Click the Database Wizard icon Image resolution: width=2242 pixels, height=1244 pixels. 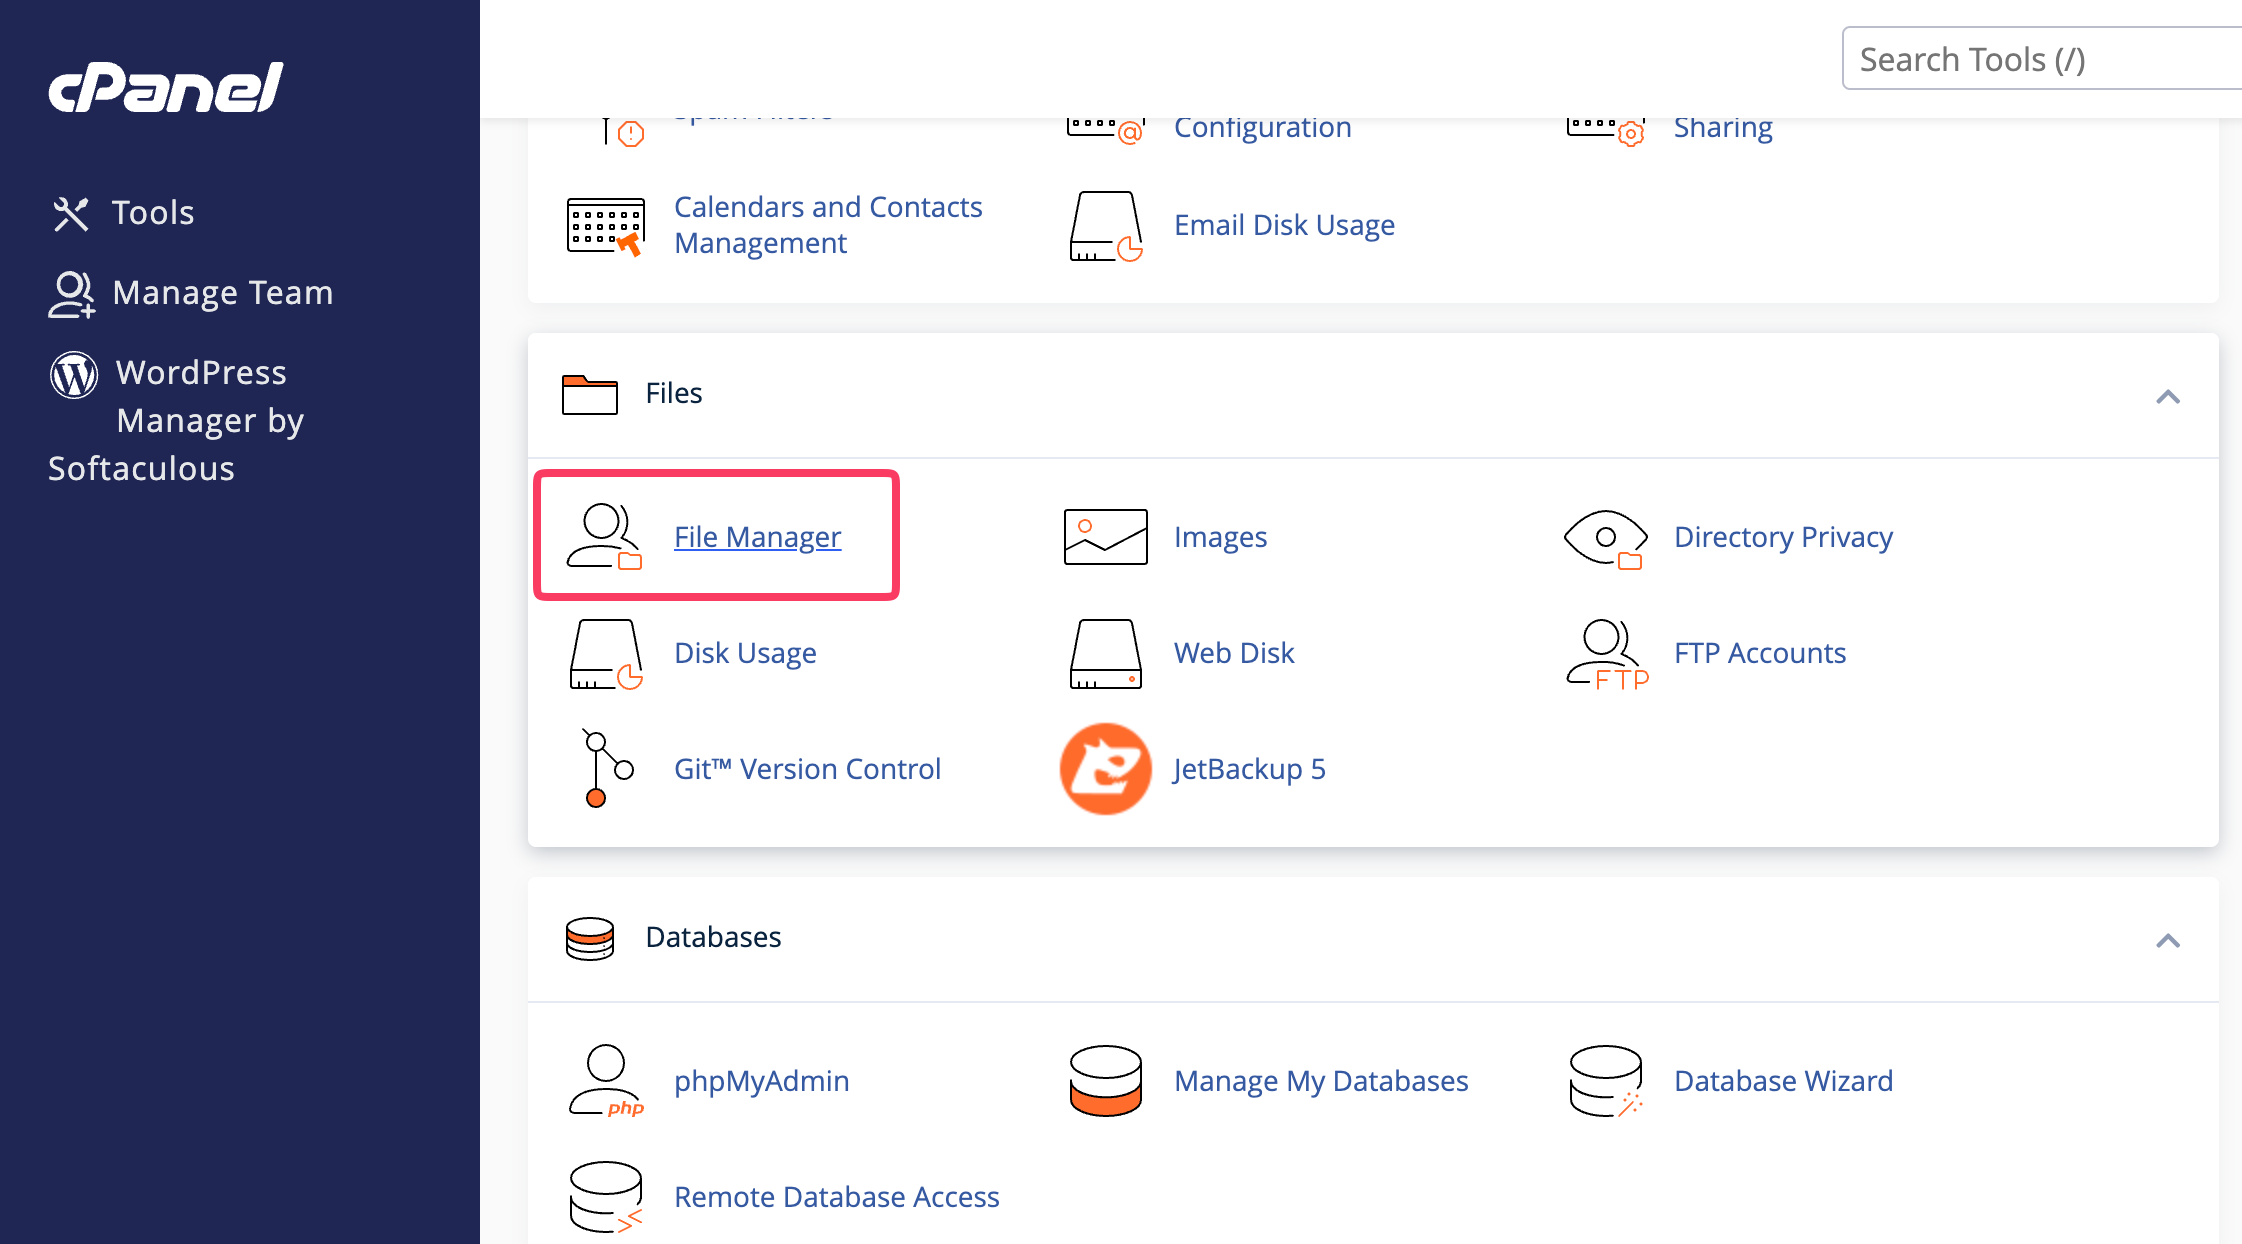tap(1606, 1081)
